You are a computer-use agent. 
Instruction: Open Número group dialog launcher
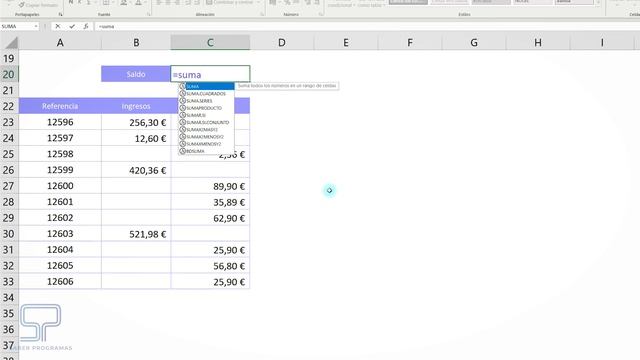pos(321,14)
